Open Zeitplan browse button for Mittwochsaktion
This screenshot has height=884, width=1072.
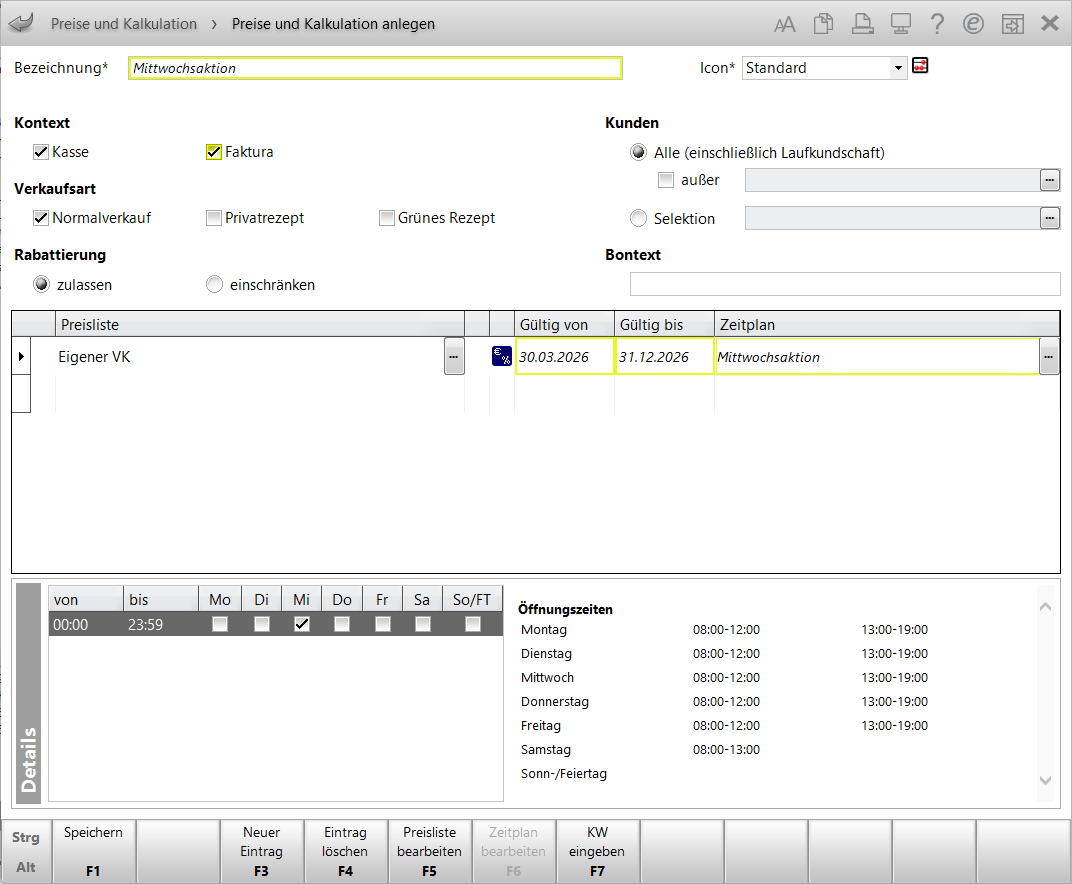[x=1049, y=357]
